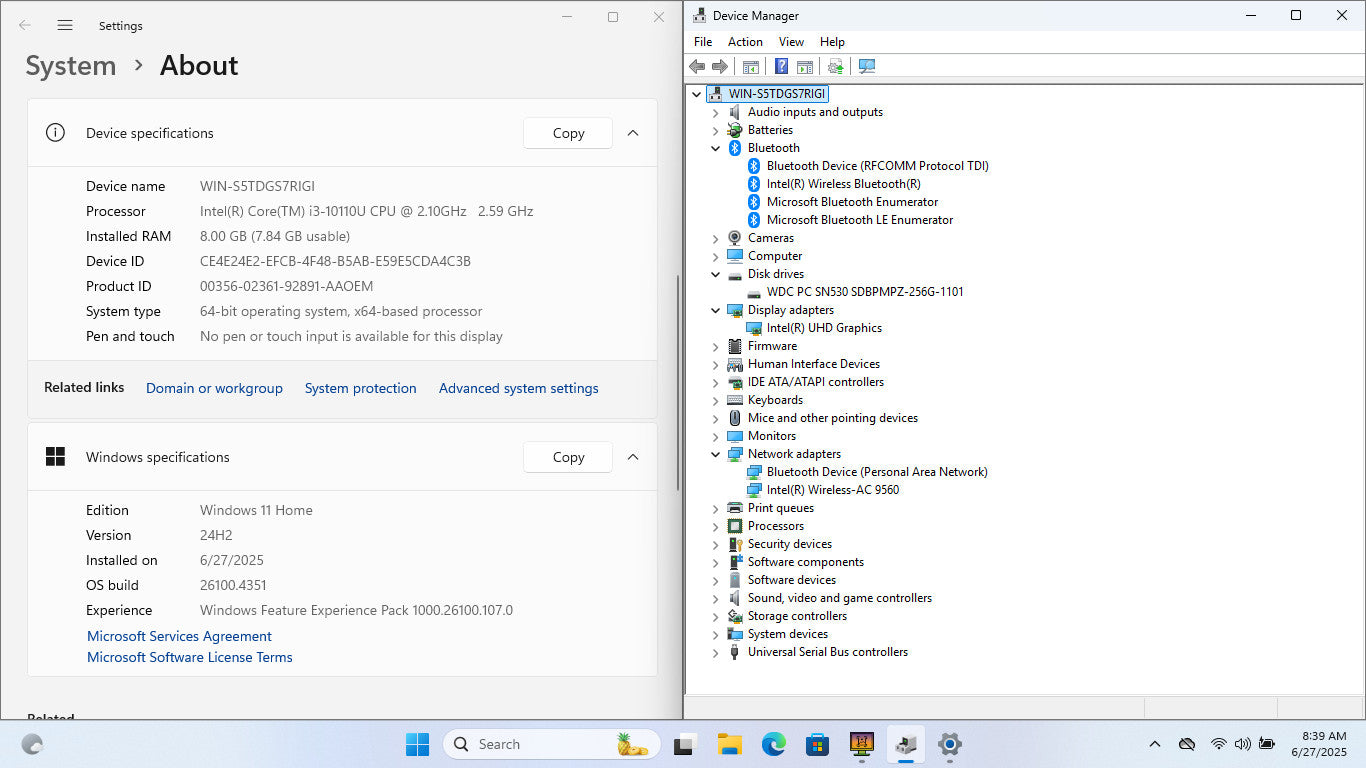Select the IDE ATA/ATAPI controllers row

coord(815,382)
